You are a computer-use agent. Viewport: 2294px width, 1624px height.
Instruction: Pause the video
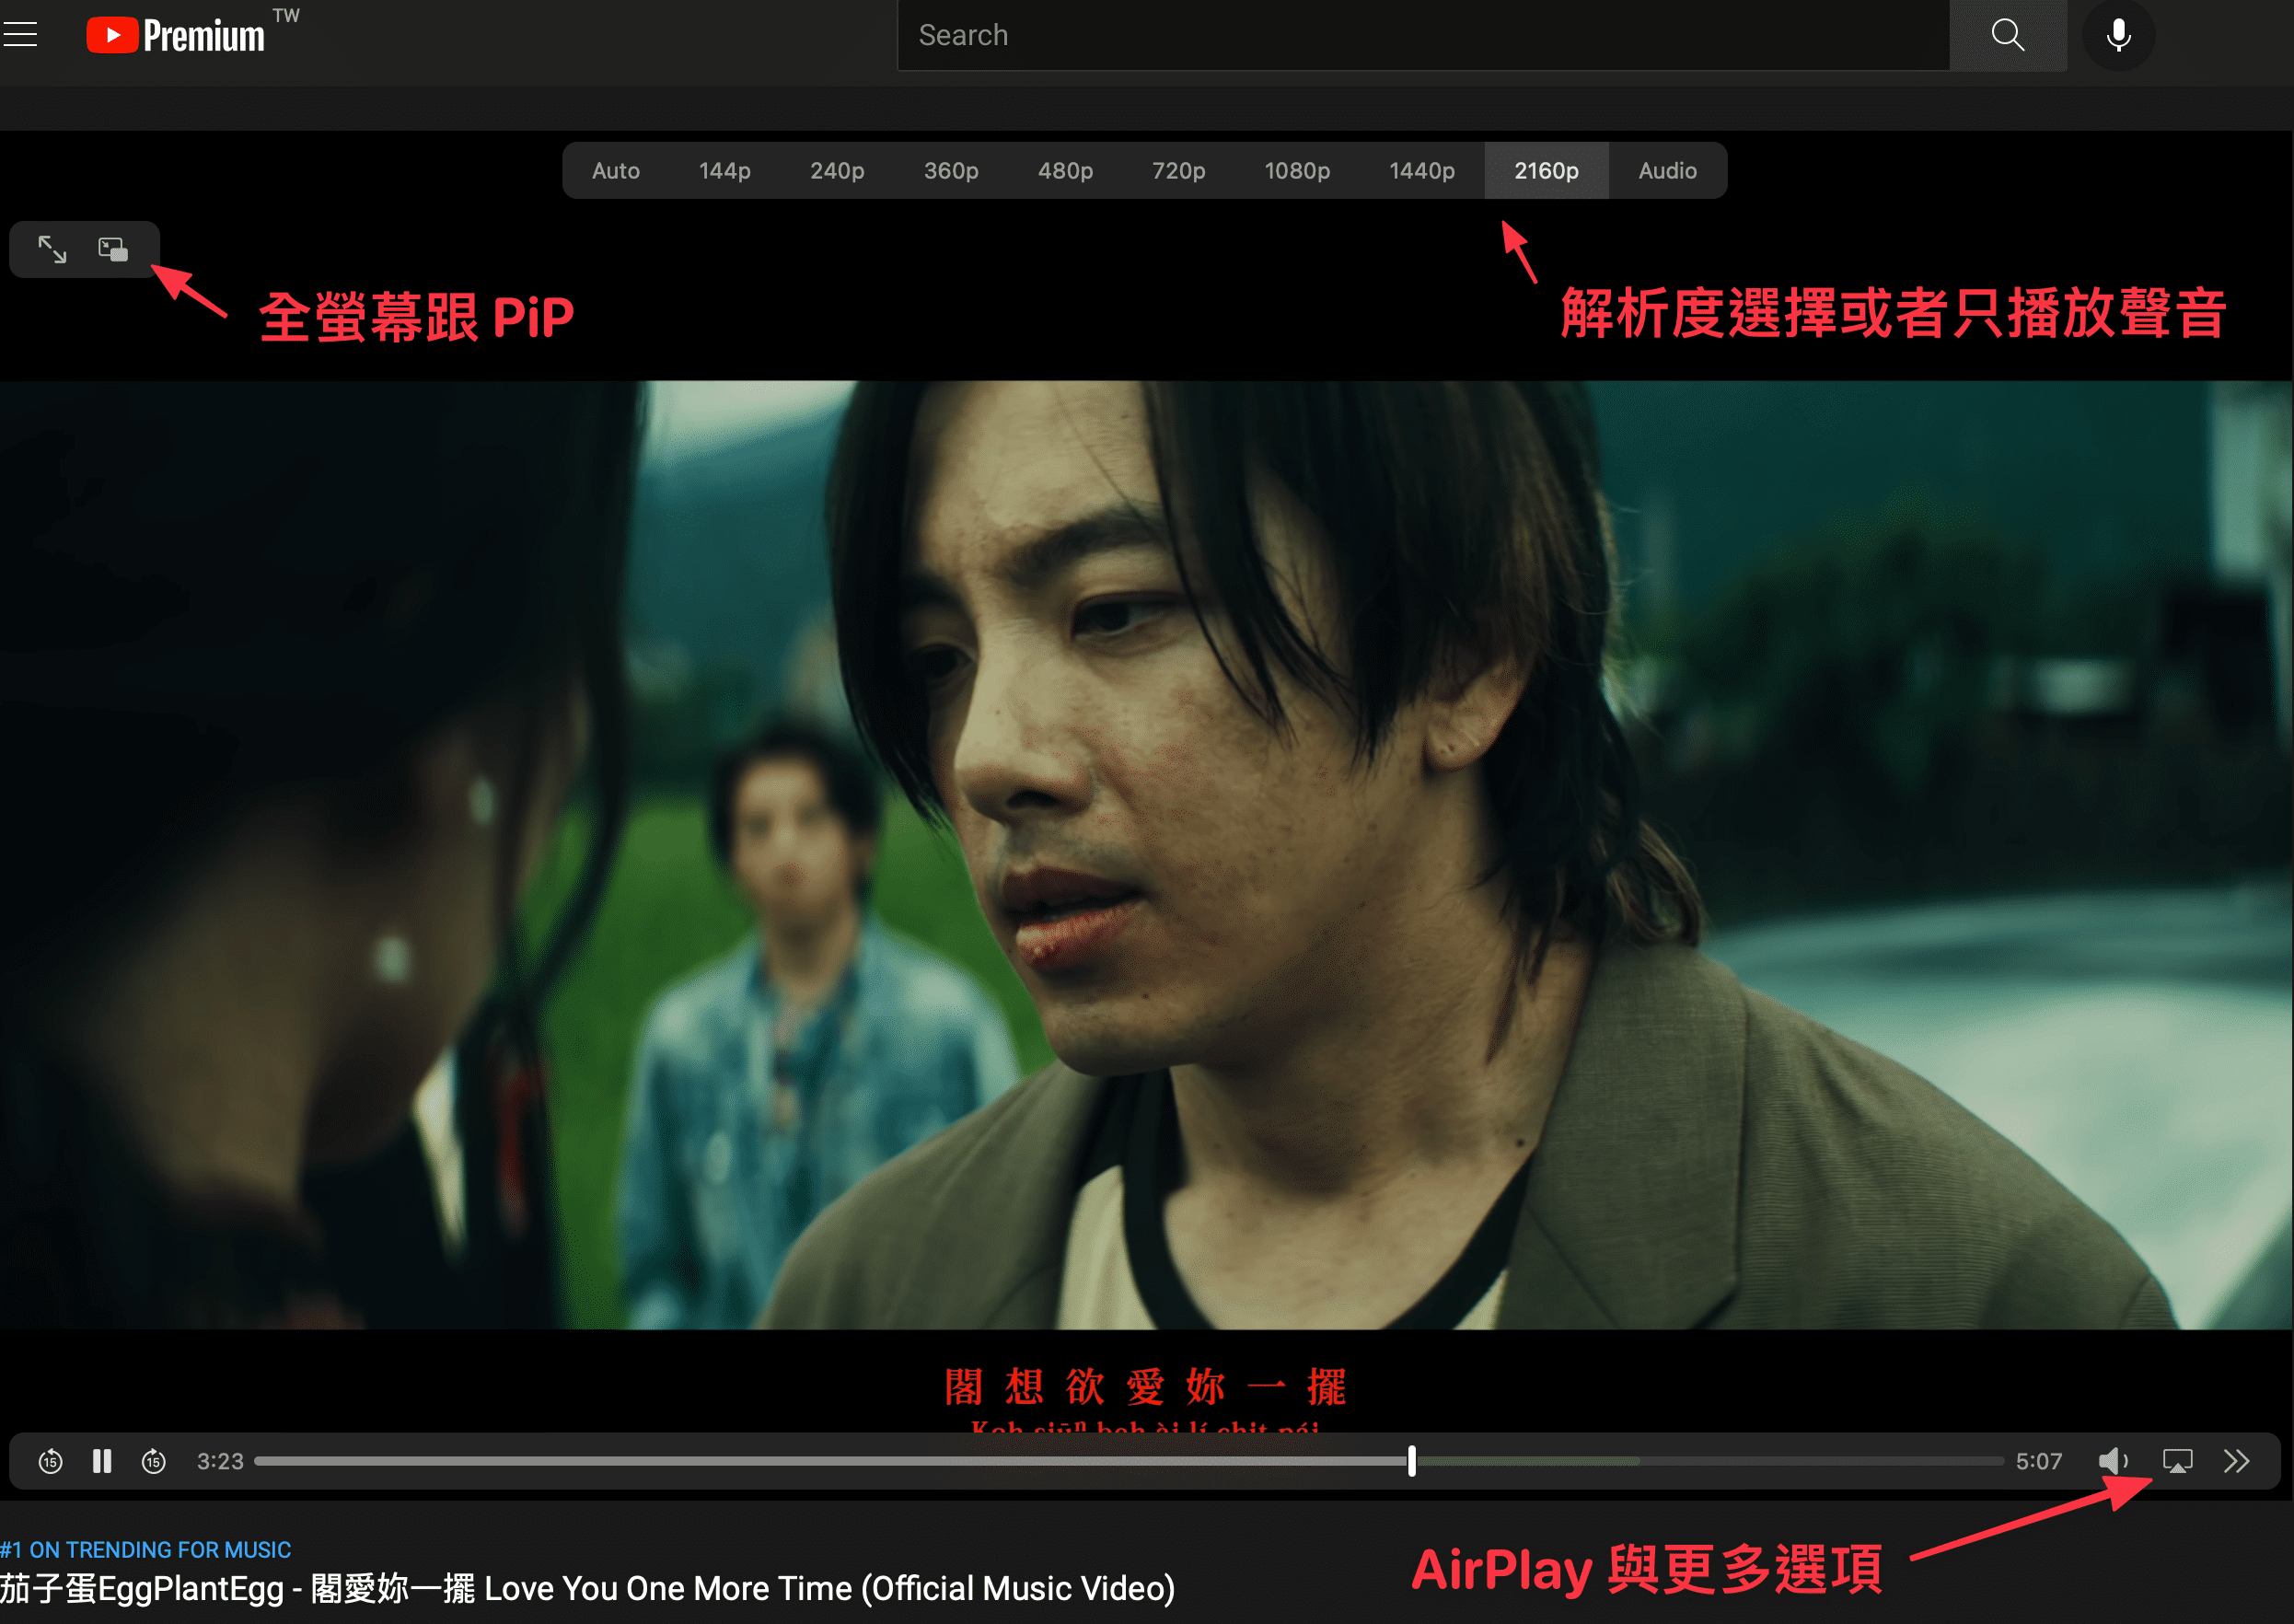[x=102, y=1461]
